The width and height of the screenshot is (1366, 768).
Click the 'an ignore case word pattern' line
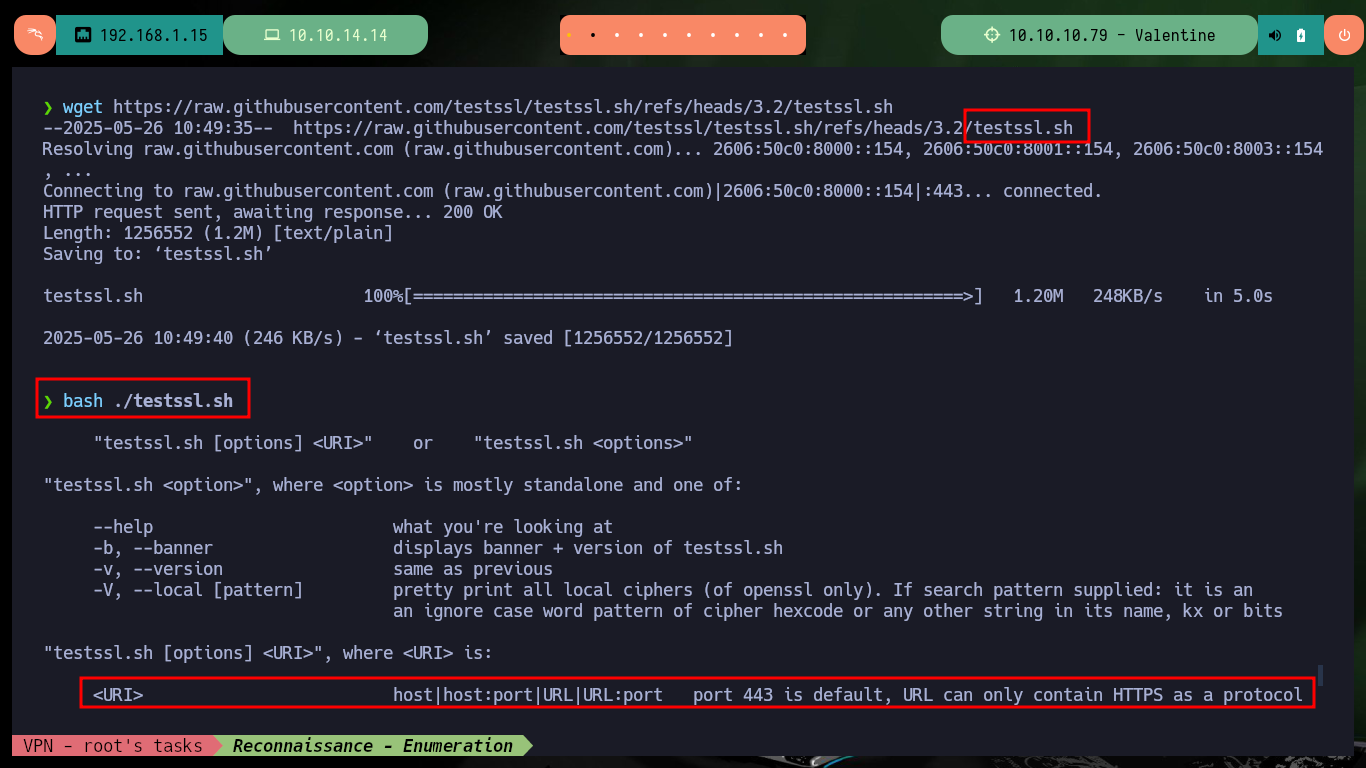tap(838, 611)
